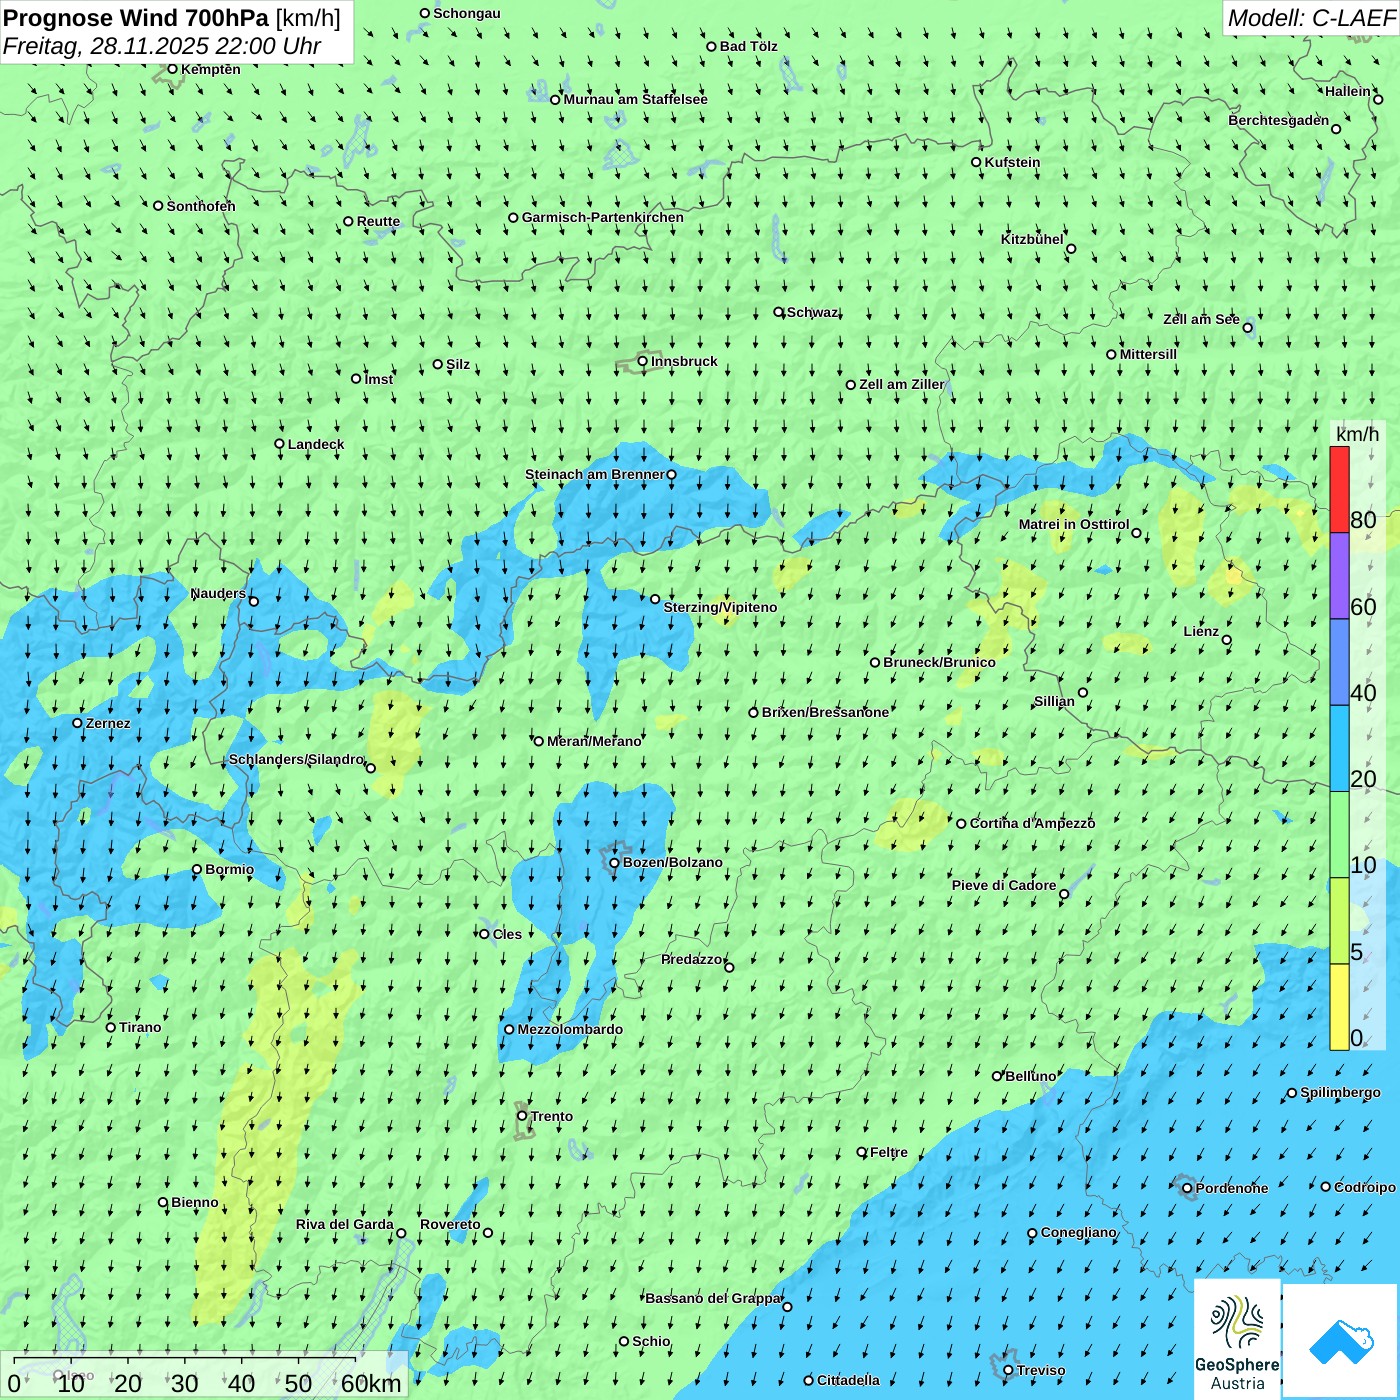Click the Hallein location marker

coord(1378,99)
